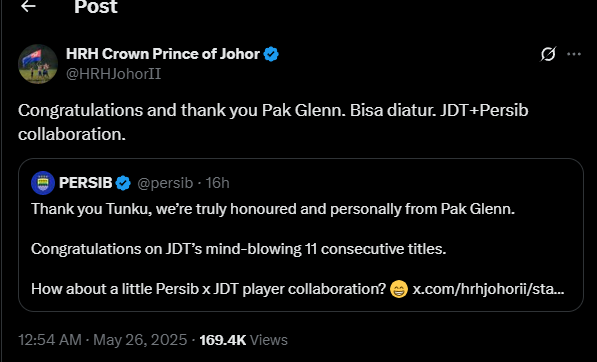The width and height of the screenshot is (597, 362).
Task: Click the Post heading title
Action: tap(96, 6)
